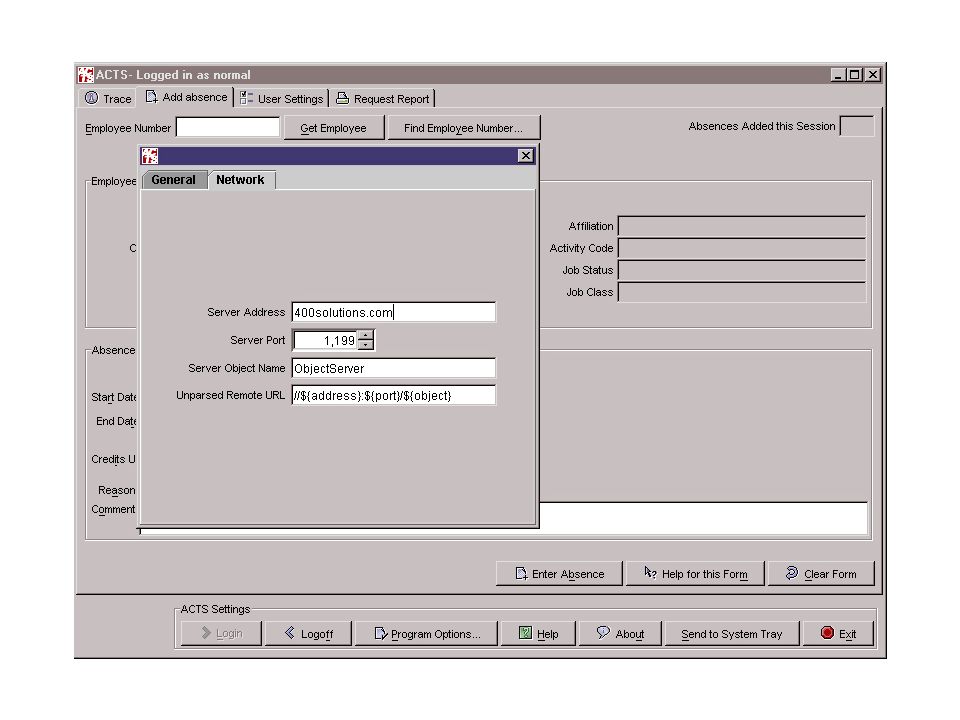960x720 pixels.
Task: Click the options dialog title bar icon
Action: 150,156
